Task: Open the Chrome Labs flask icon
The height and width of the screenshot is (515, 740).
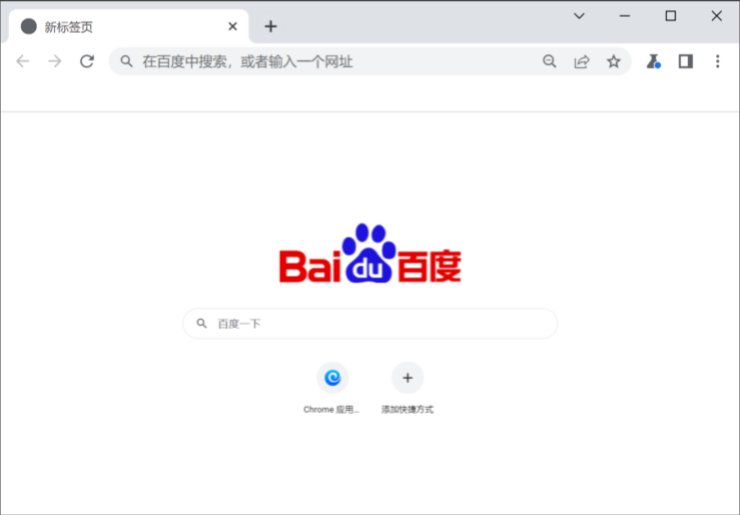Action: point(653,61)
